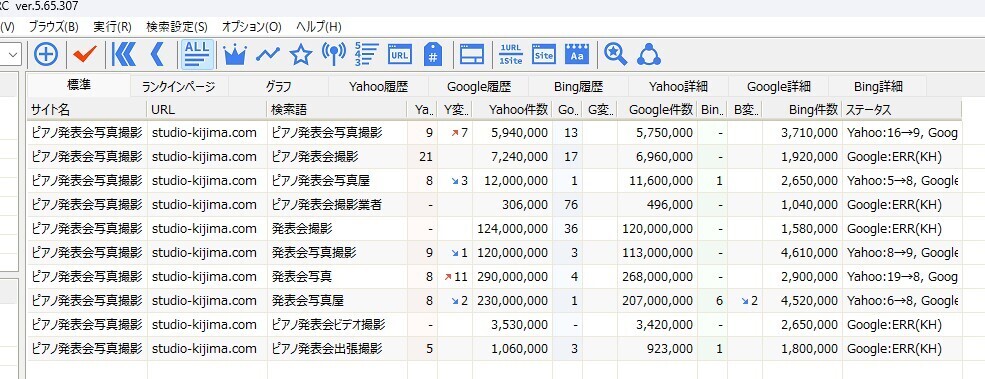
Task: Sort by the 検索語 column header
Action: coord(337,109)
